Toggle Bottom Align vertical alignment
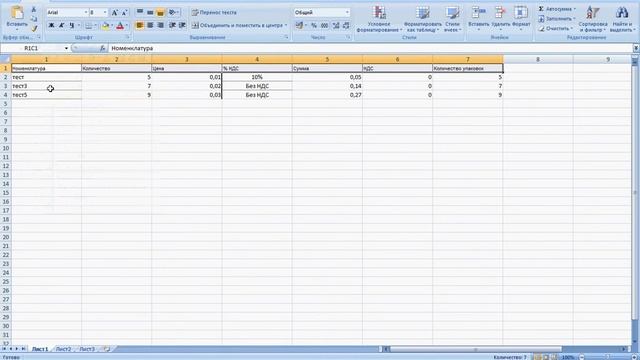This screenshot has width=640, height=360. pyautogui.click(x=160, y=13)
